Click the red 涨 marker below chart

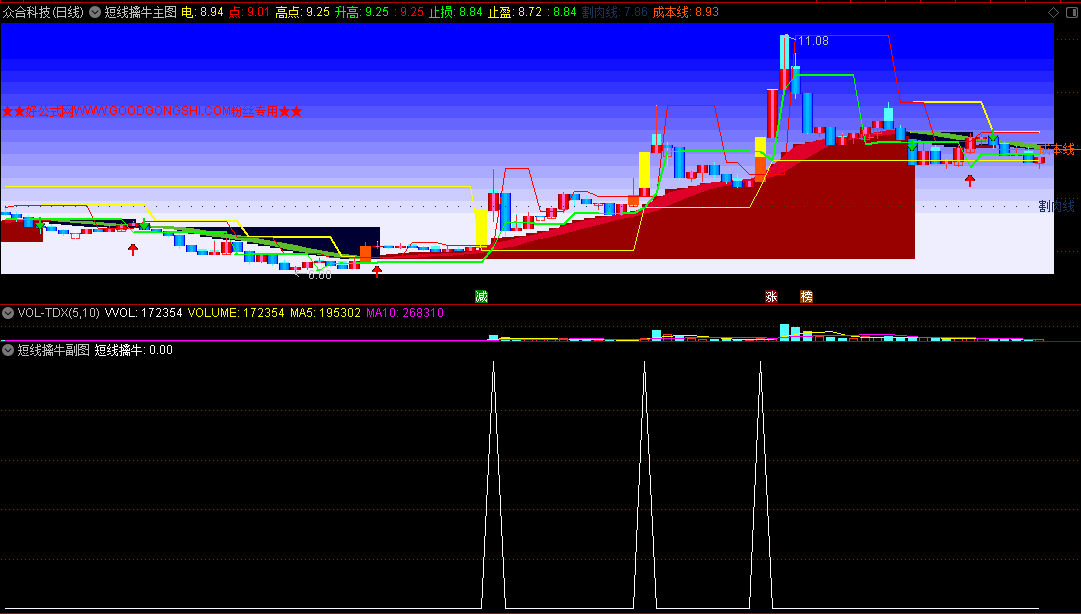771,297
